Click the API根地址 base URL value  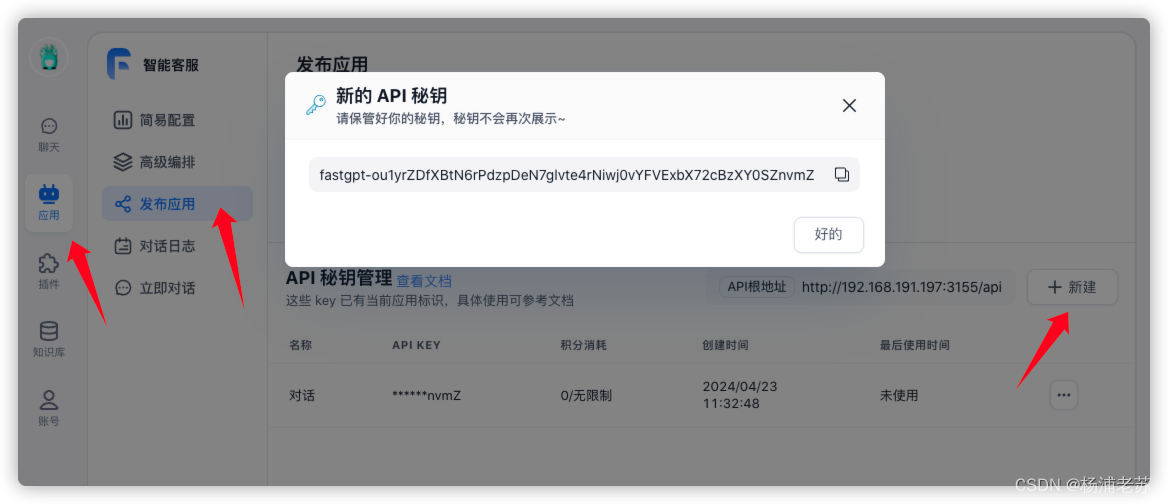[x=901, y=287]
